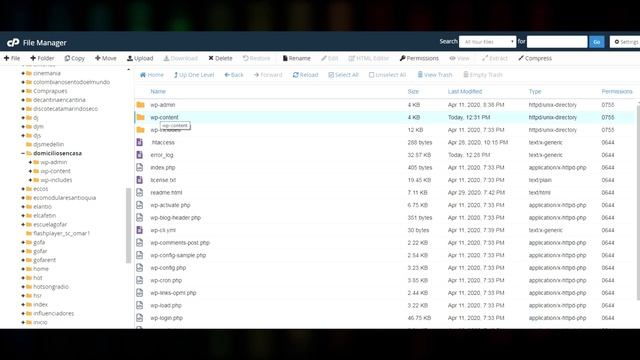The height and width of the screenshot is (360, 640).
Task: Select the index.php file icon
Action: click(x=140, y=167)
